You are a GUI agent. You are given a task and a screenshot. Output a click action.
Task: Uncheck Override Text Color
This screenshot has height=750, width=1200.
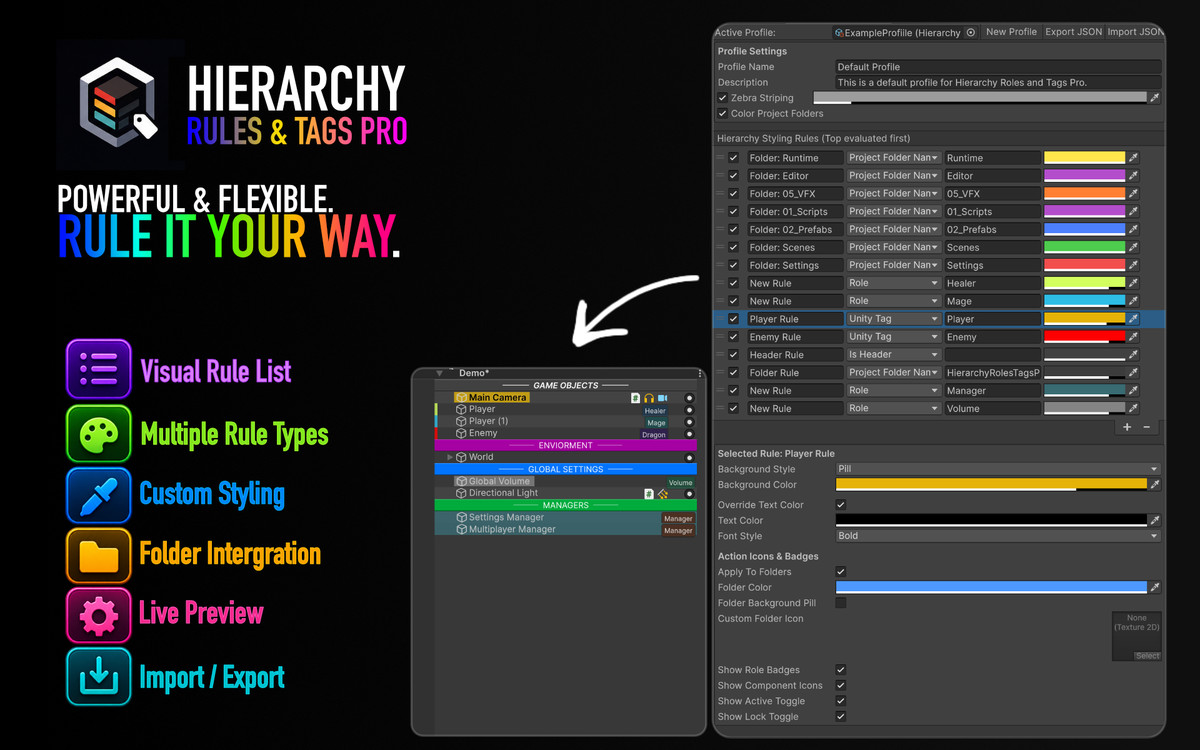pyautogui.click(x=841, y=505)
